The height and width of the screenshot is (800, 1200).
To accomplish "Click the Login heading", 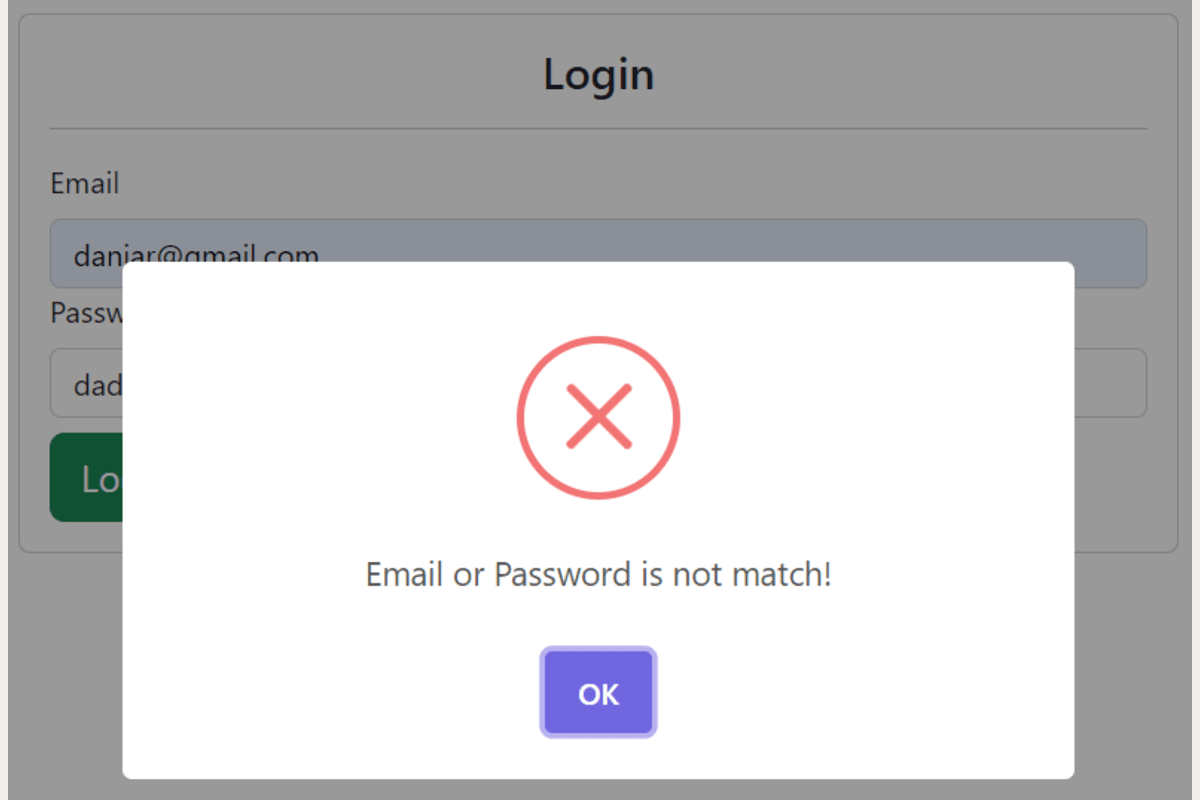I will tap(598, 75).
